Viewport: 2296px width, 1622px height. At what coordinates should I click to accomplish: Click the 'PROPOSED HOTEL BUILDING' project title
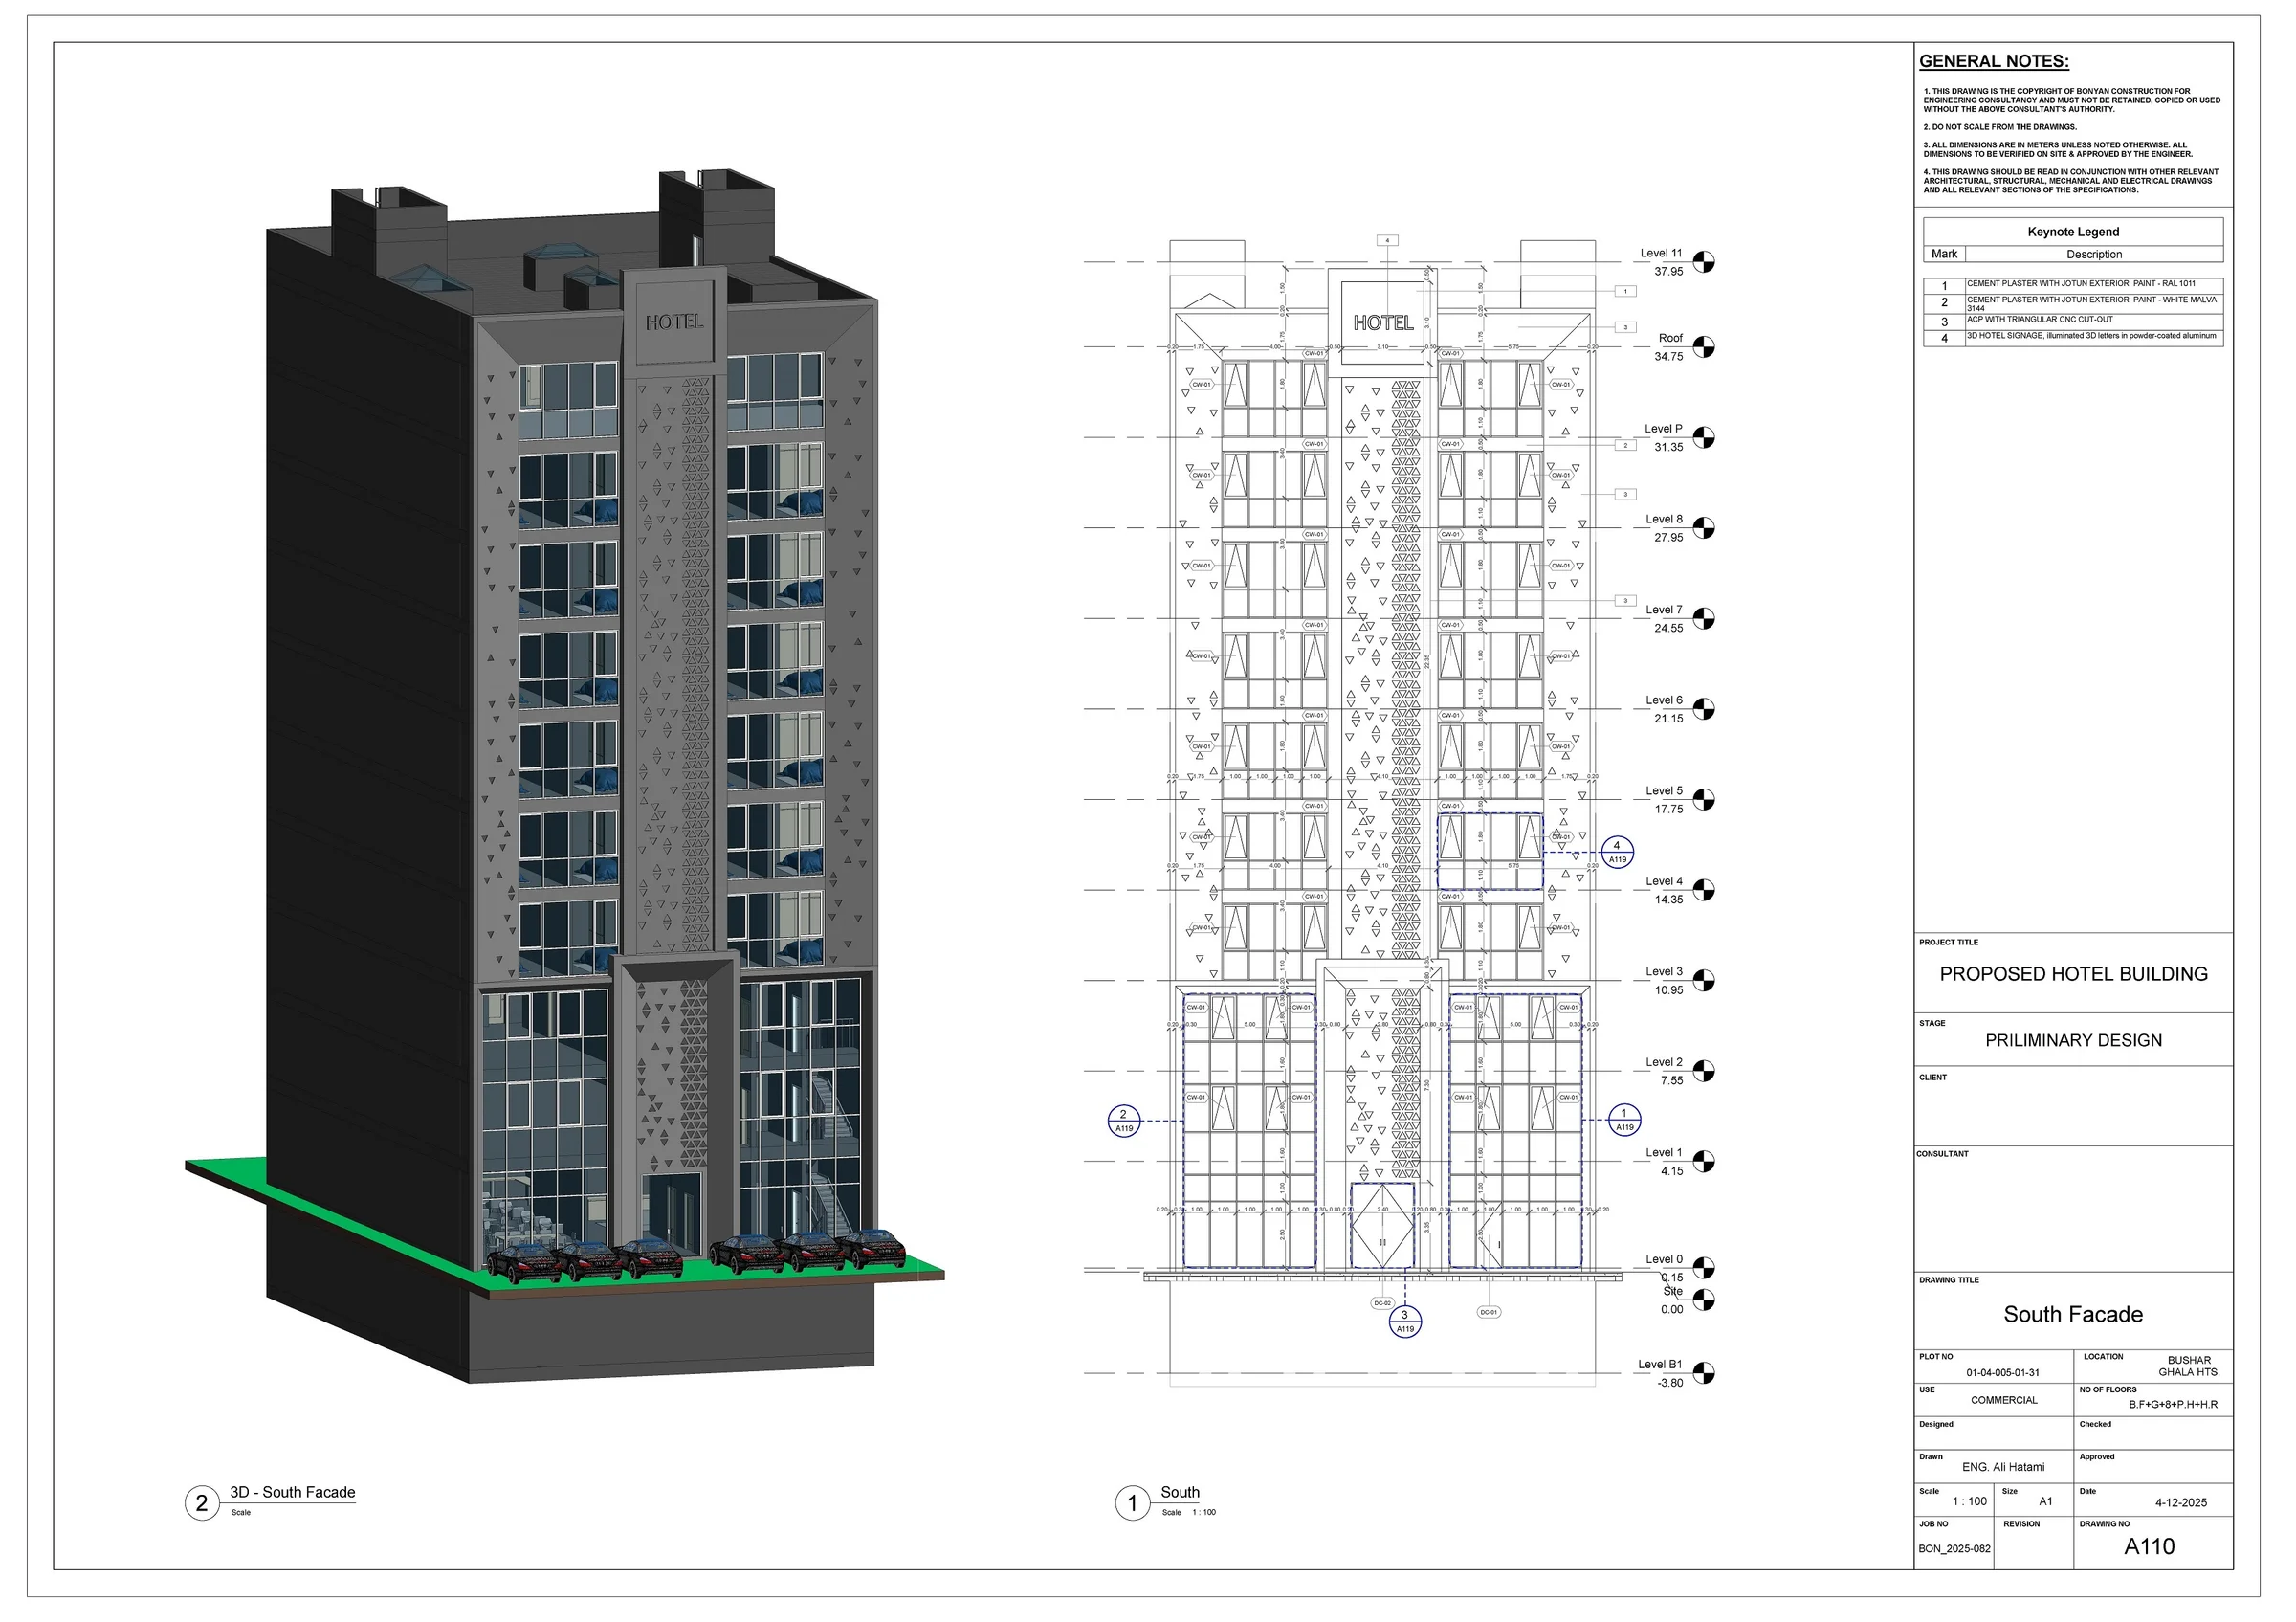[2073, 974]
